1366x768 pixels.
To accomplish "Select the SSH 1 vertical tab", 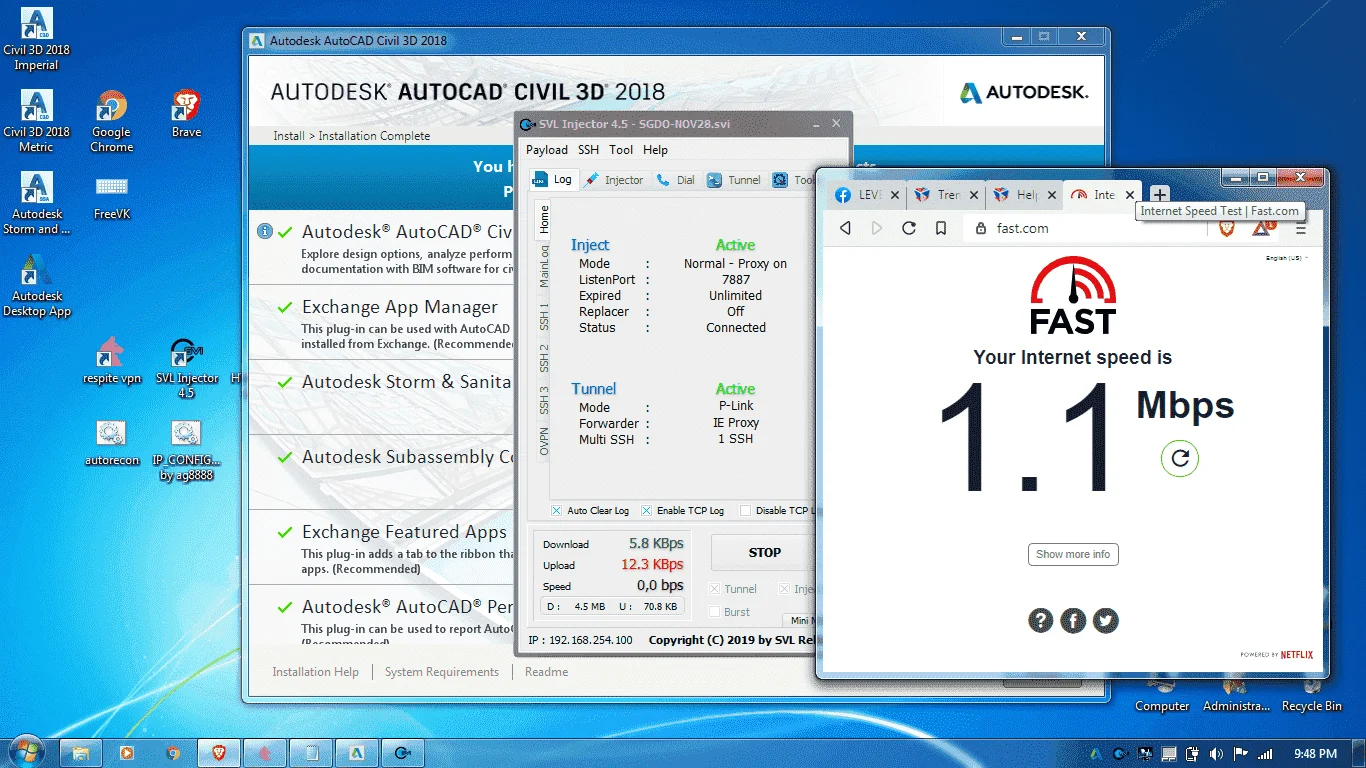I will click(543, 316).
